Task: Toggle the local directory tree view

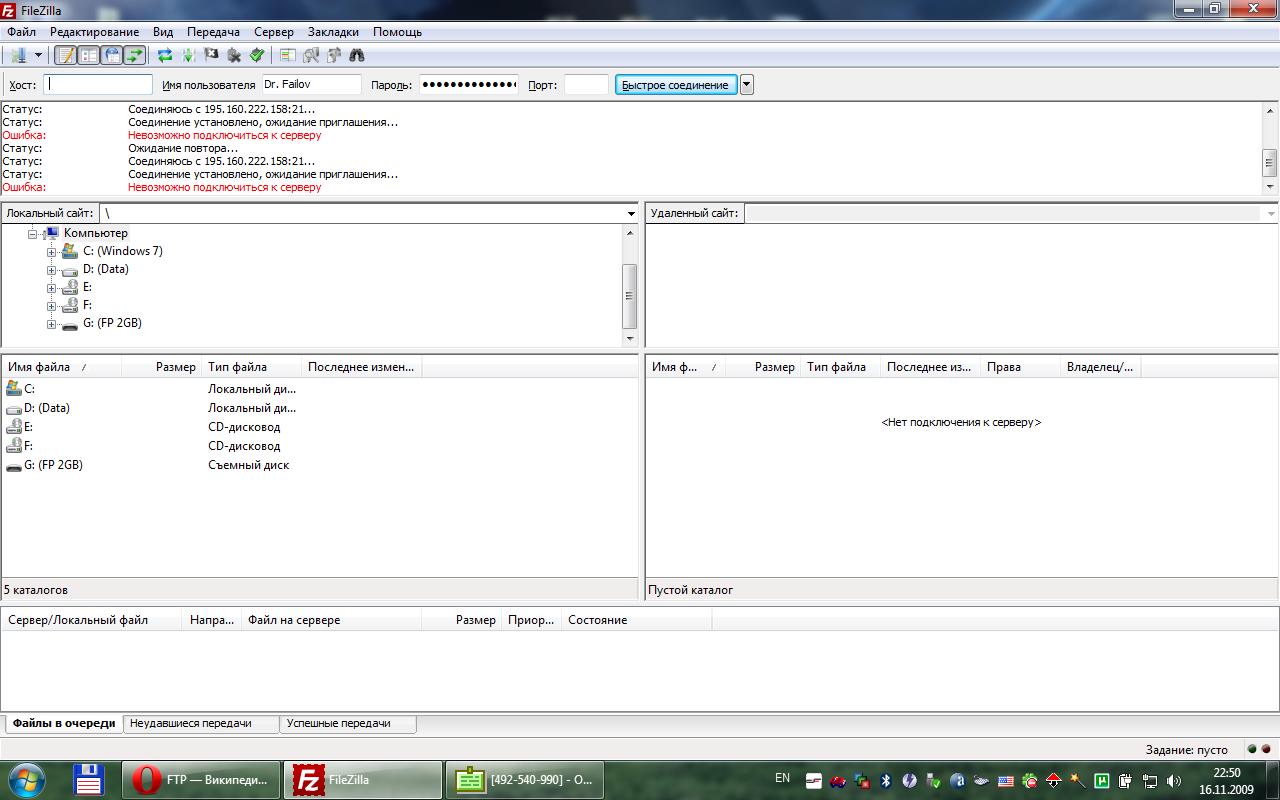Action: point(89,56)
